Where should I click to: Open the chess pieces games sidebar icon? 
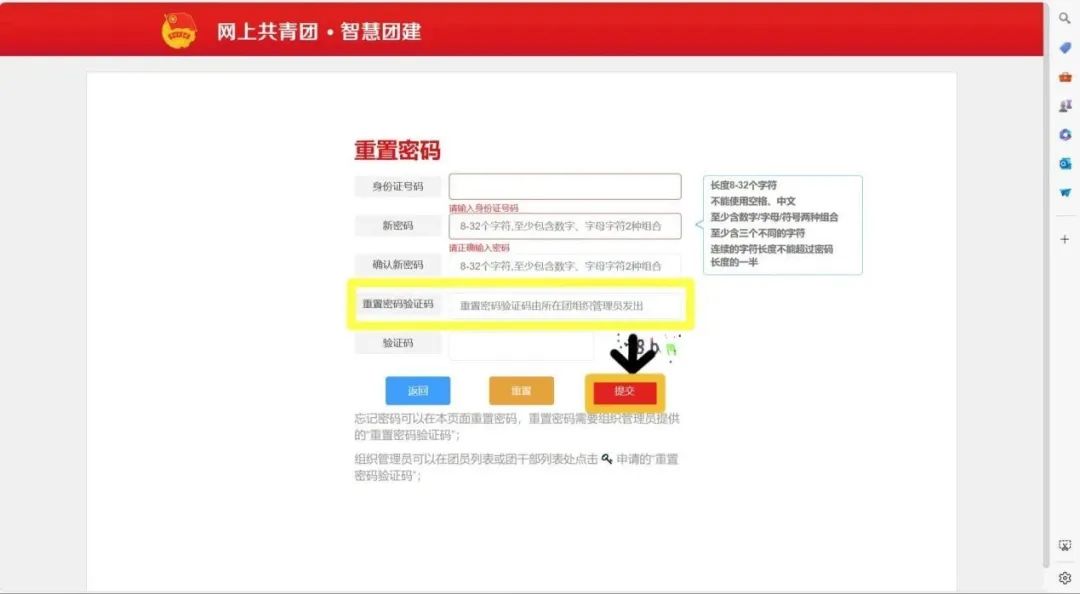pyautogui.click(x=1065, y=105)
